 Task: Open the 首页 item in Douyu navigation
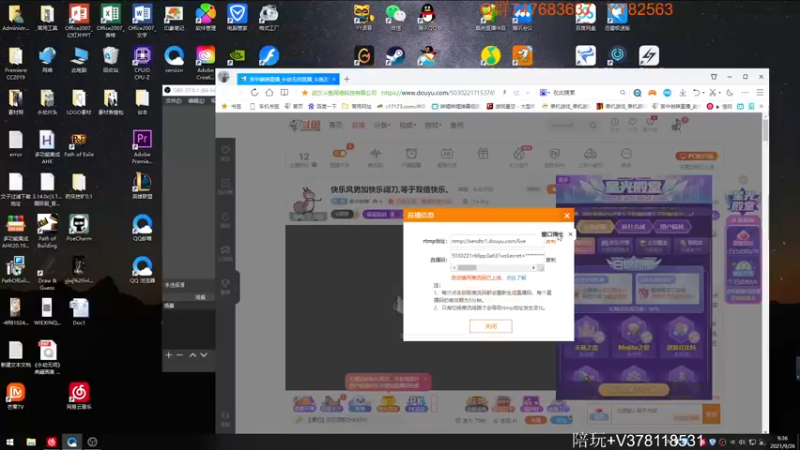(x=336, y=126)
